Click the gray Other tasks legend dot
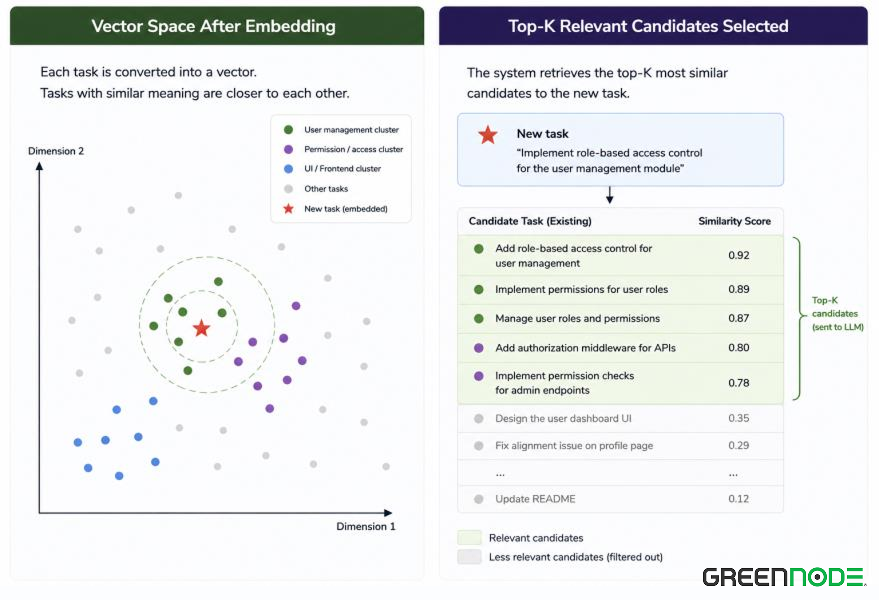The width and height of the screenshot is (879, 600). [288, 189]
